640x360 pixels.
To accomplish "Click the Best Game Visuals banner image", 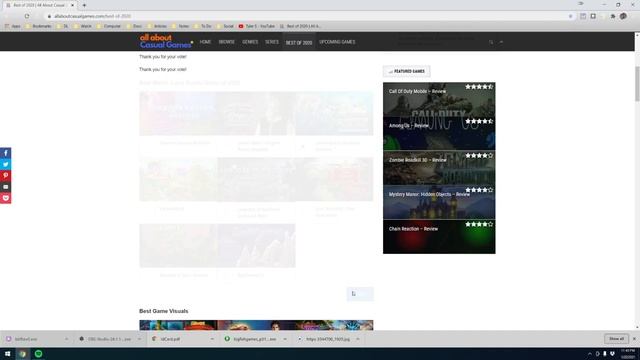I will click(x=256, y=325).
